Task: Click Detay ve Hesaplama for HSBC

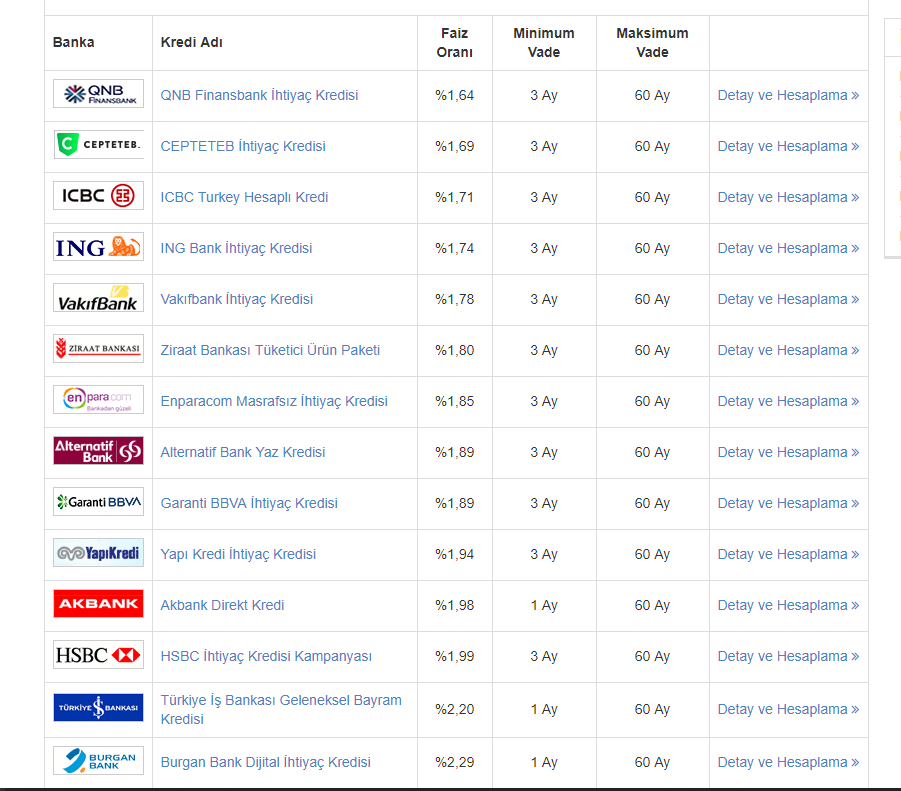Action: [x=788, y=656]
